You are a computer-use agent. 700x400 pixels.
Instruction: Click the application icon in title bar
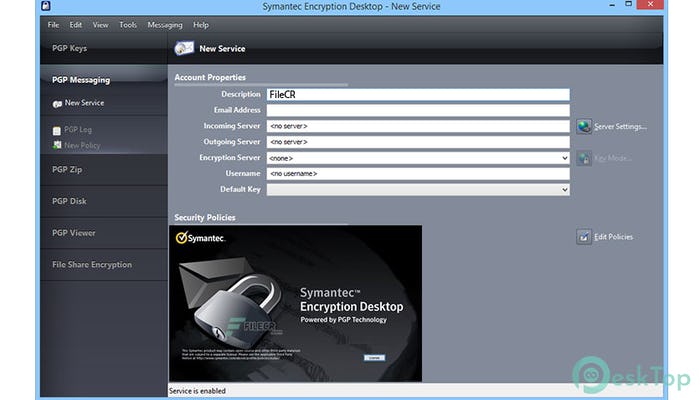(x=46, y=6)
